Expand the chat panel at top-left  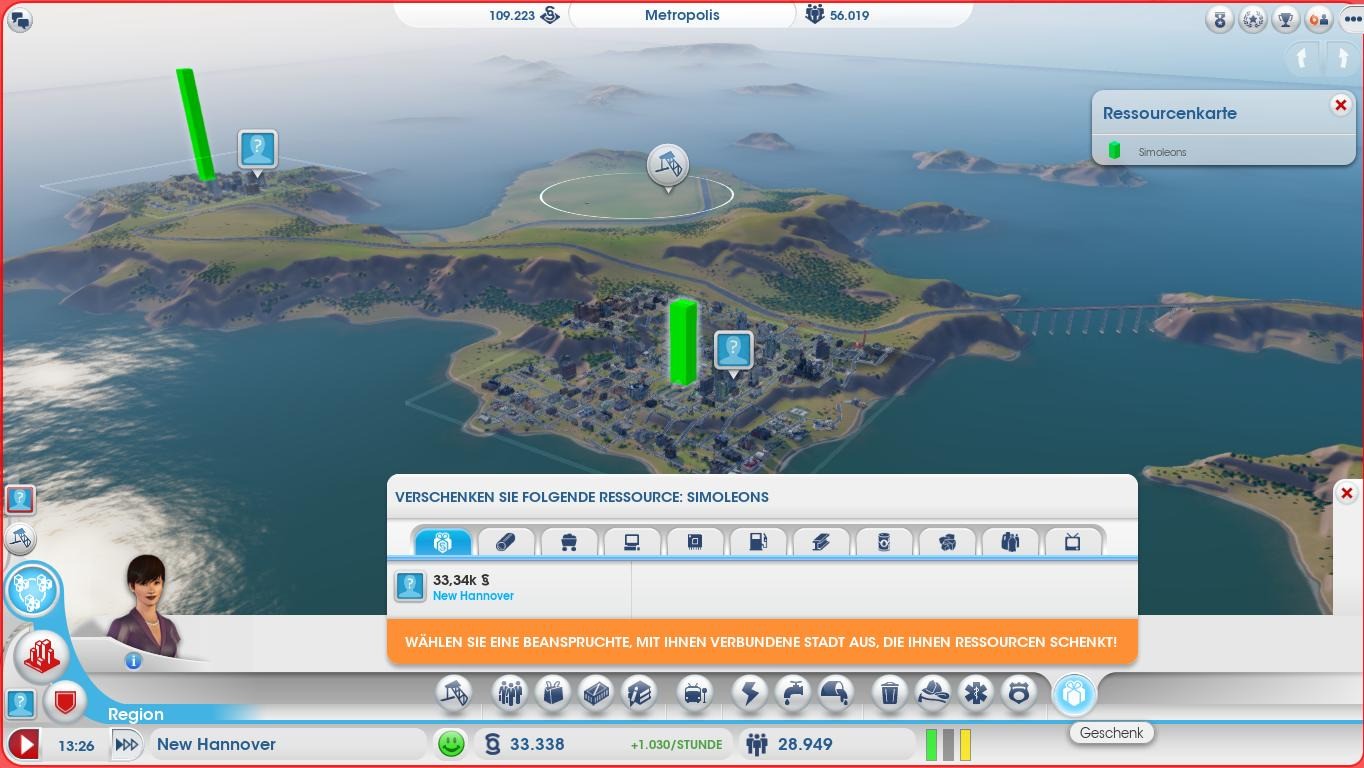19,19
